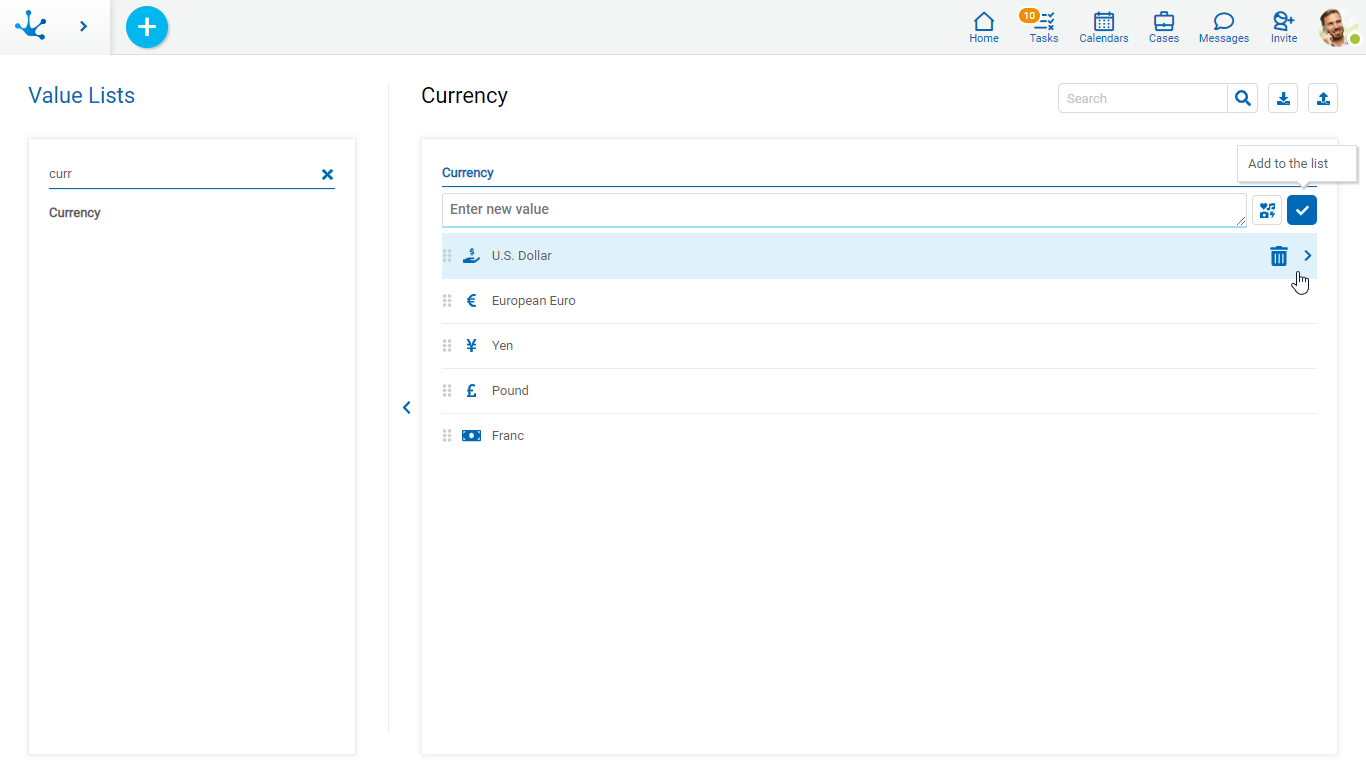The width and height of the screenshot is (1366, 768).
Task: Click the Franc drag handle
Action: pos(447,436)
